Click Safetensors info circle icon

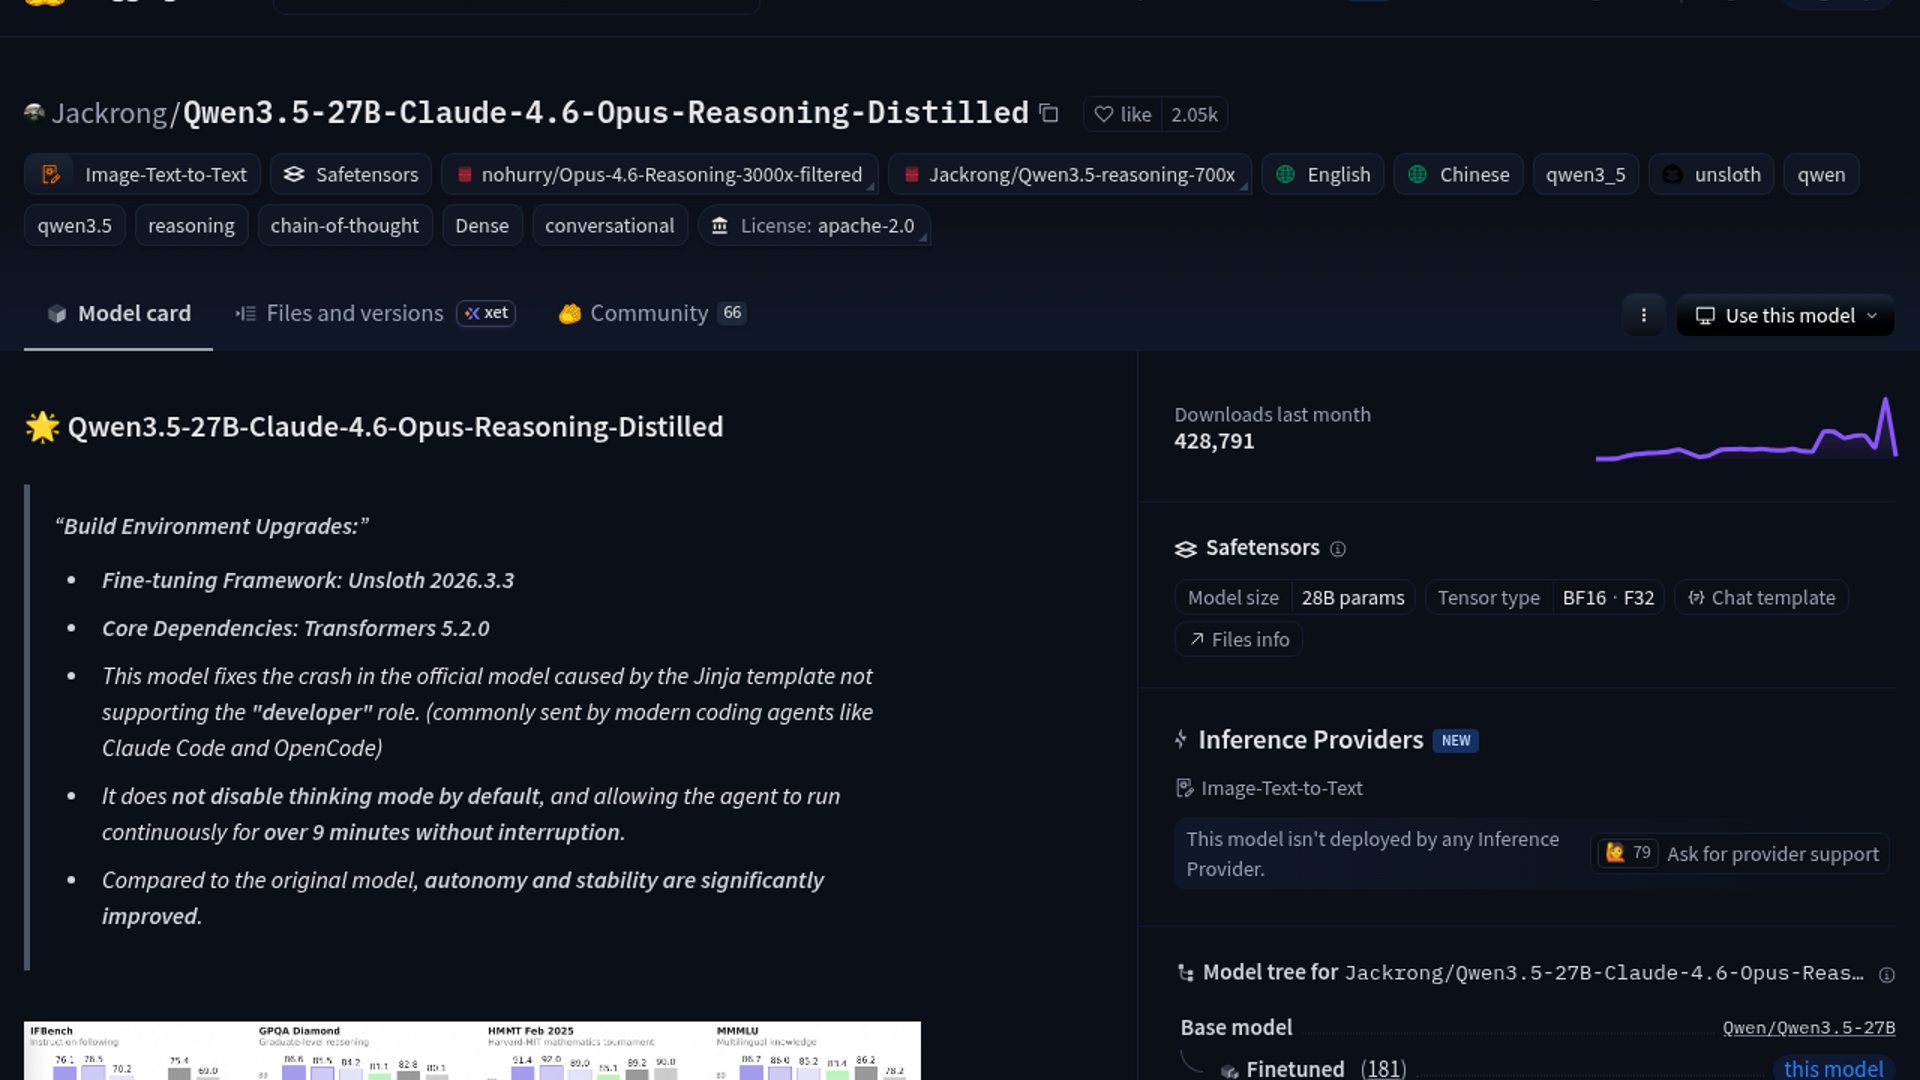click(x=1338, y=549)
